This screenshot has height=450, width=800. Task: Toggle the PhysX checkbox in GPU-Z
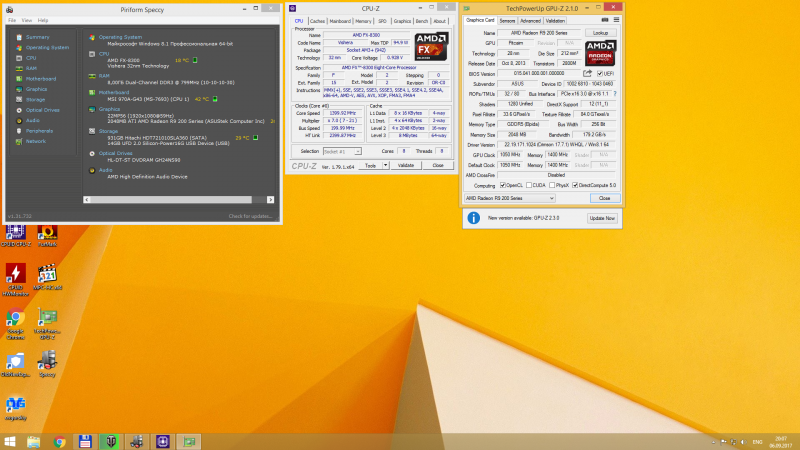(552, 185)
